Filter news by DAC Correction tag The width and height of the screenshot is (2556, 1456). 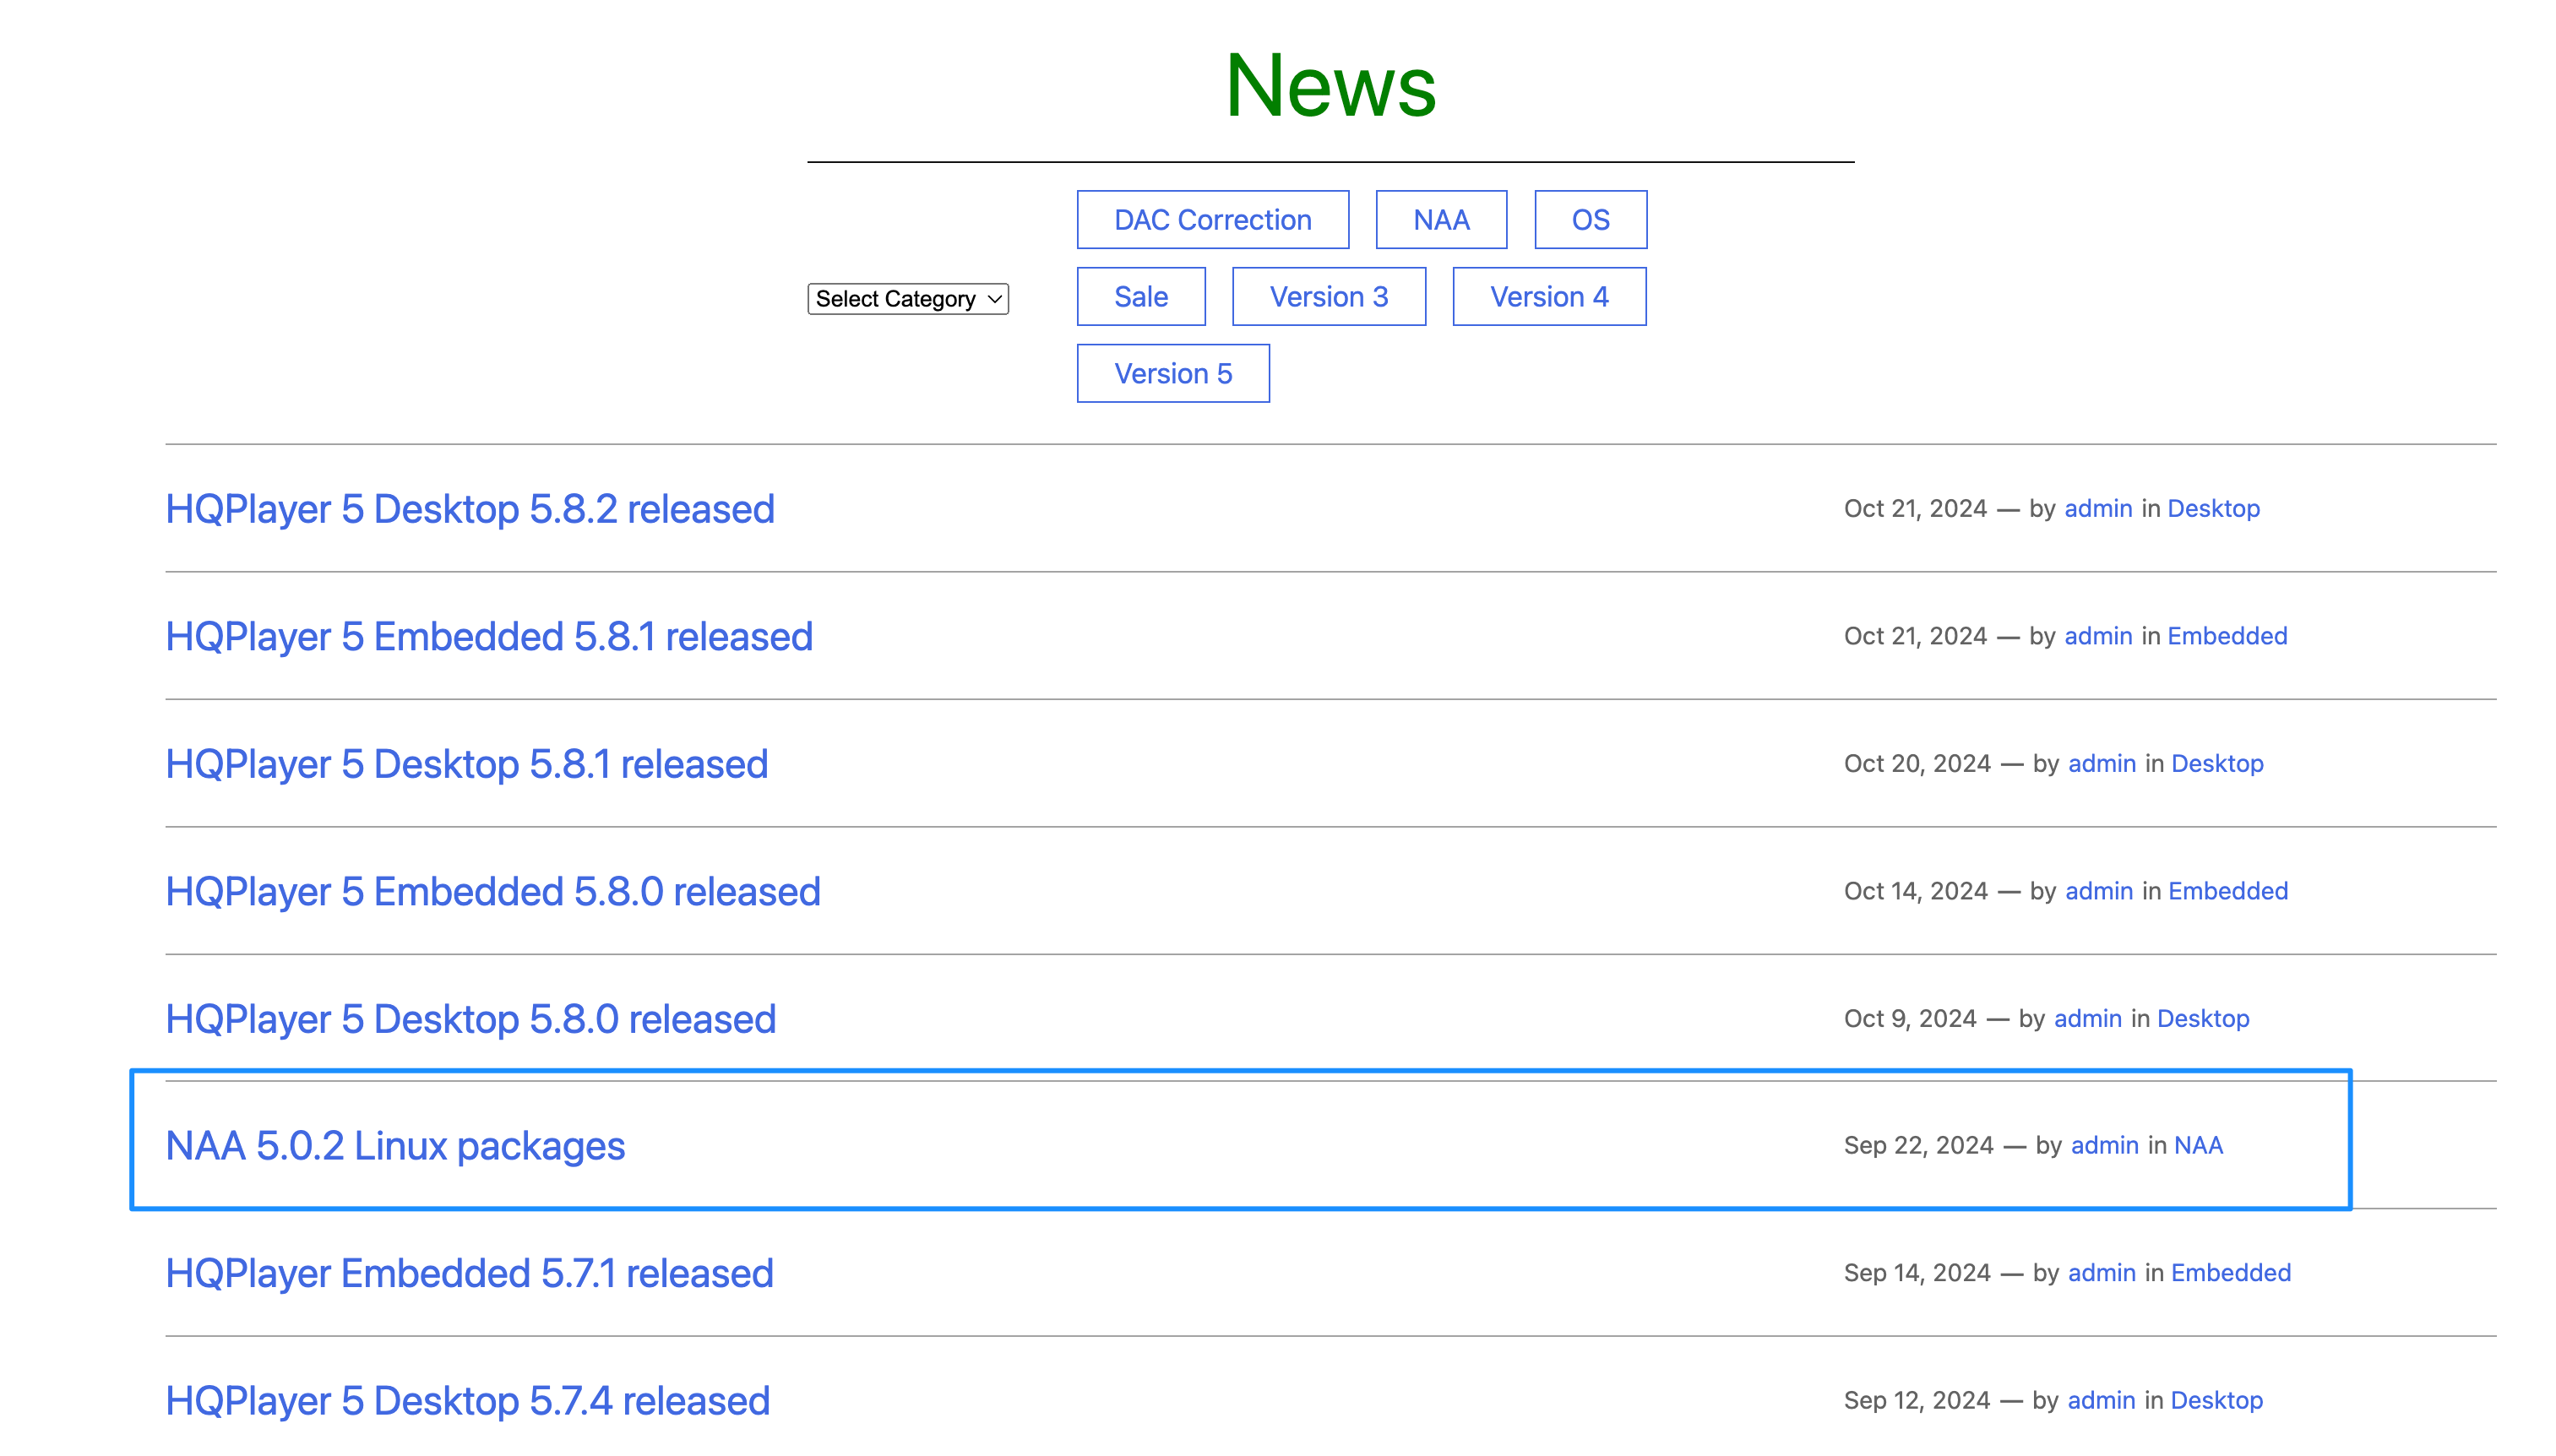point(1212,219)
